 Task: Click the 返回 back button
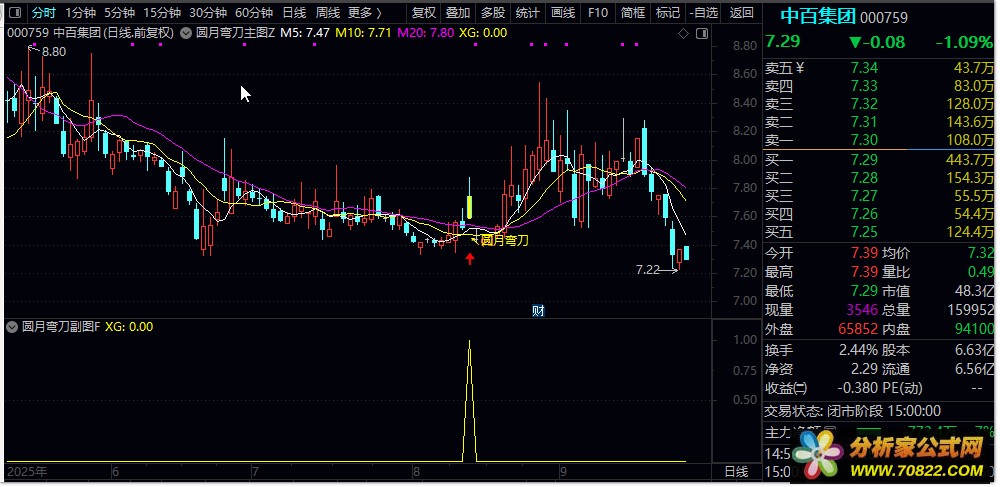pyautogui.click(x=741, y=13)
